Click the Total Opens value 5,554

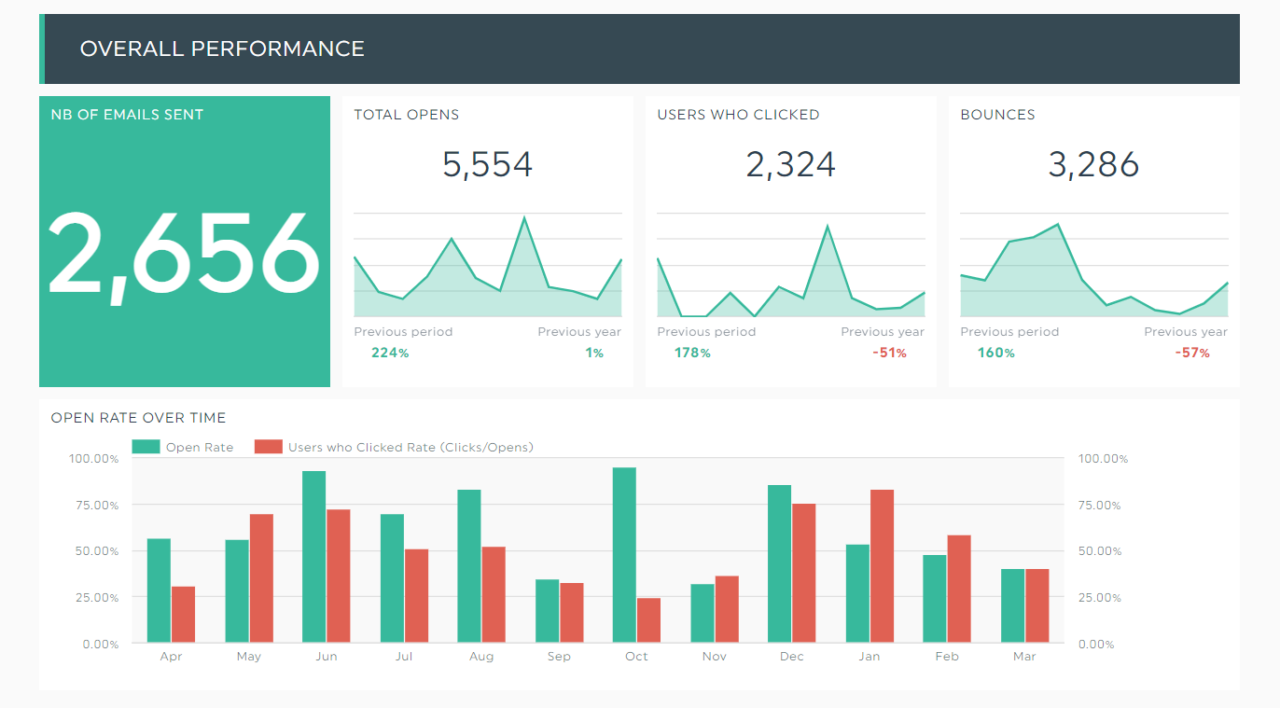click(x=487, y=165)
